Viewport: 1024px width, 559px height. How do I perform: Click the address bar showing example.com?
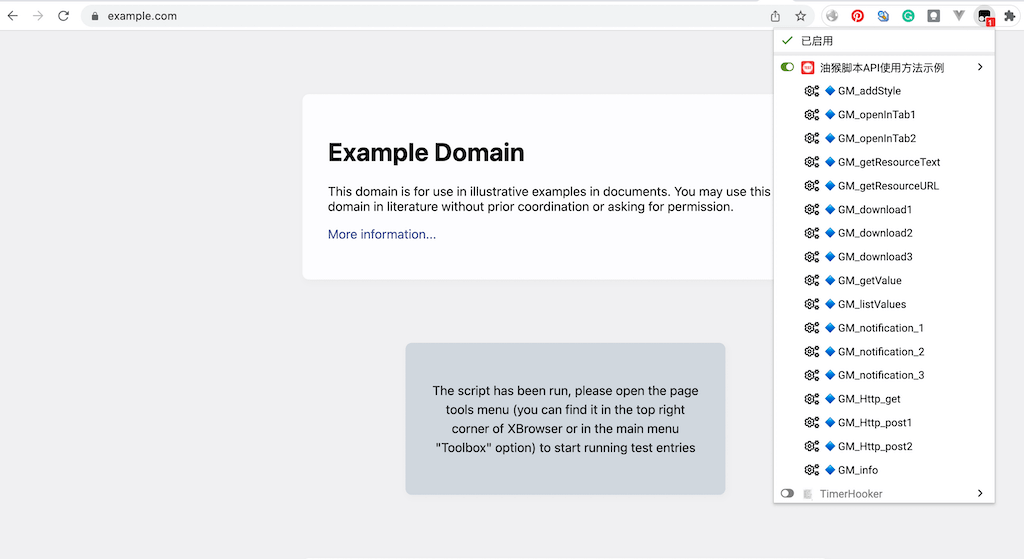400,16
